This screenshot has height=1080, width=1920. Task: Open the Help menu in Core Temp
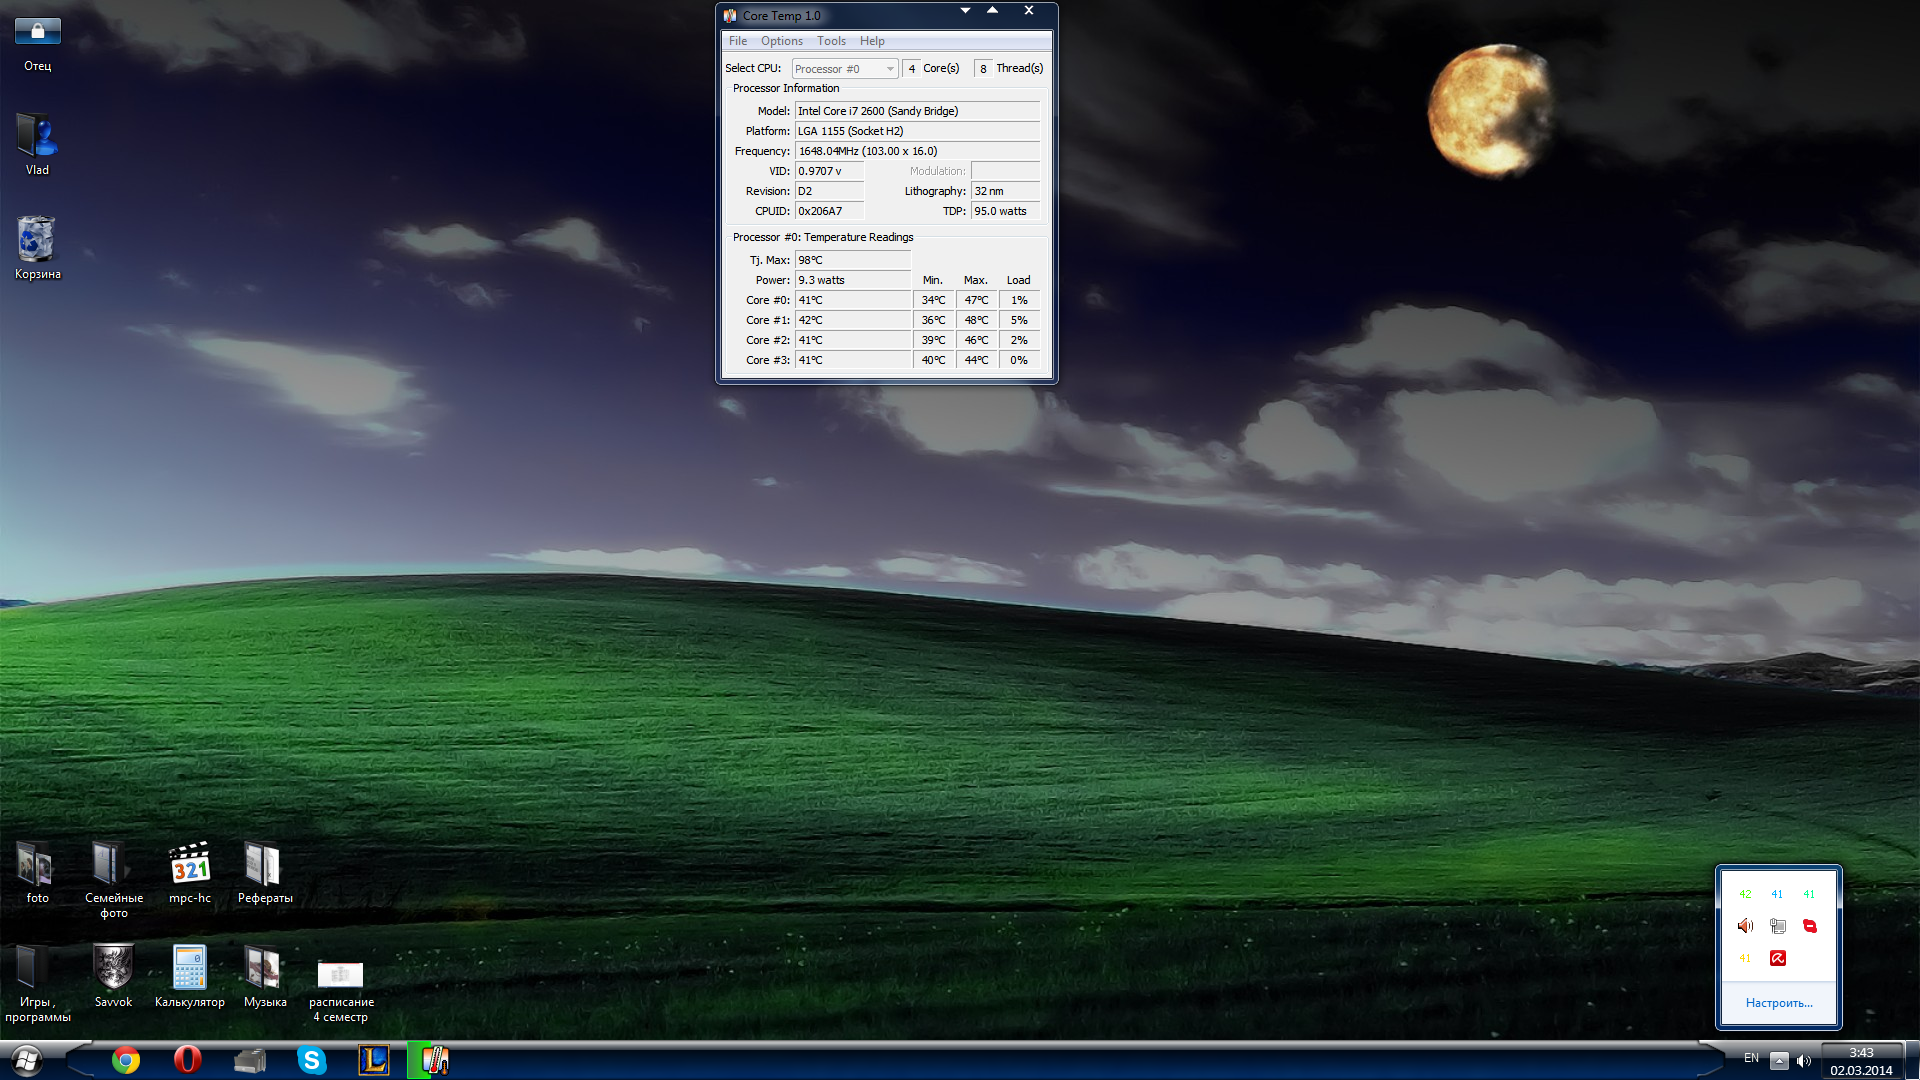click(x=872, y=41)
